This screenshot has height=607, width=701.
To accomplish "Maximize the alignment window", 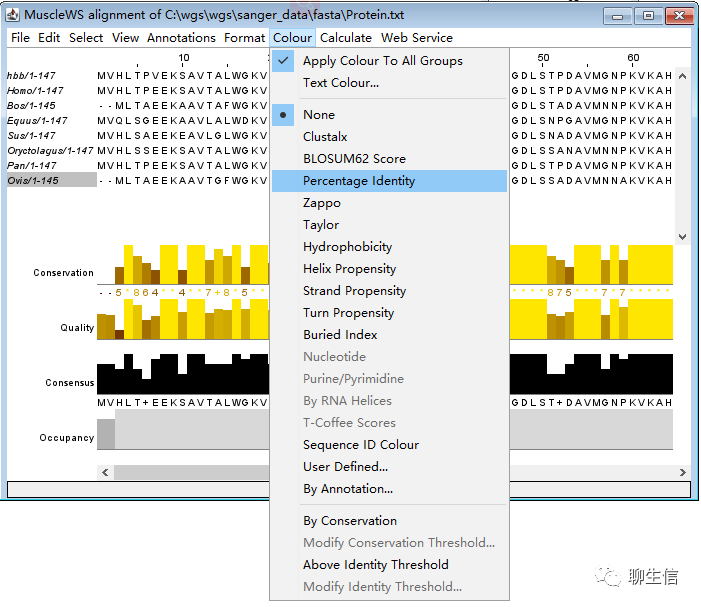I will coord(648,16).
